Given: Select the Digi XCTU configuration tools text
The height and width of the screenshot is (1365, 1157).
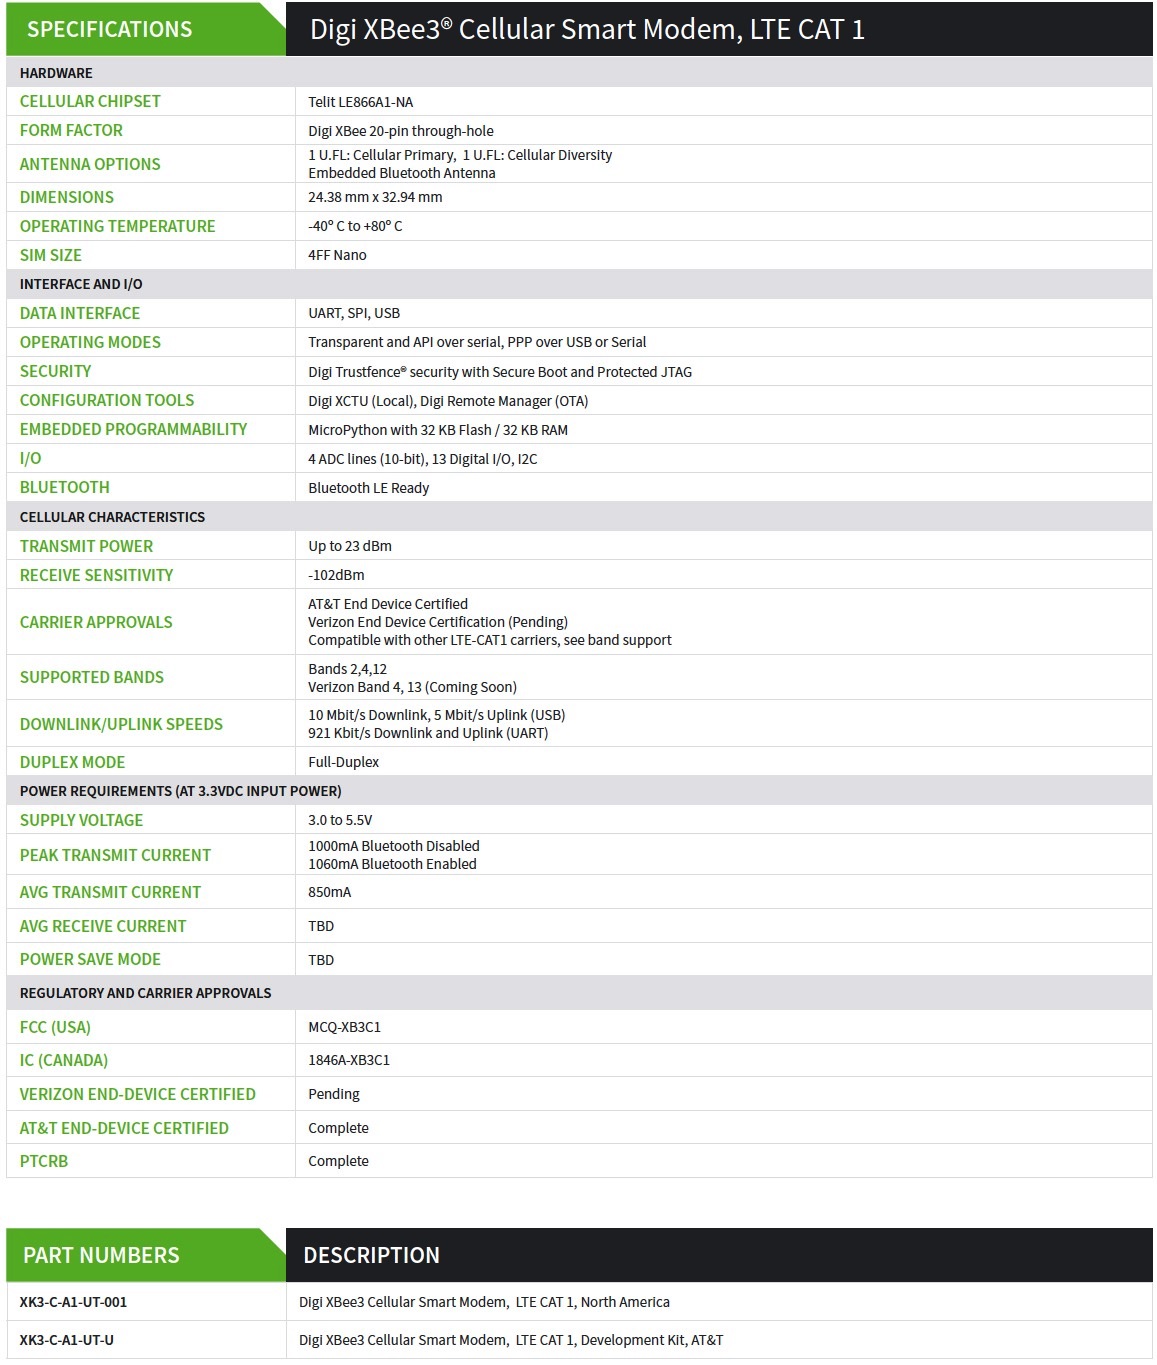Looking at the screenshot, I should (x=448, y=401).
